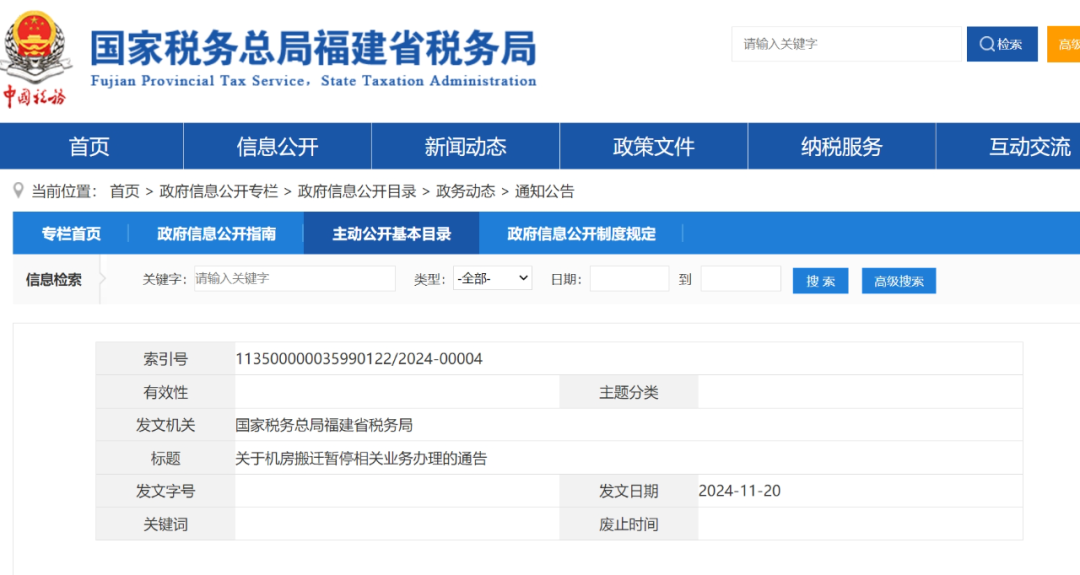Screen dimensions: 1080x575
Task: Switch to the 专栏首页 tab
Action: point(71,233)
